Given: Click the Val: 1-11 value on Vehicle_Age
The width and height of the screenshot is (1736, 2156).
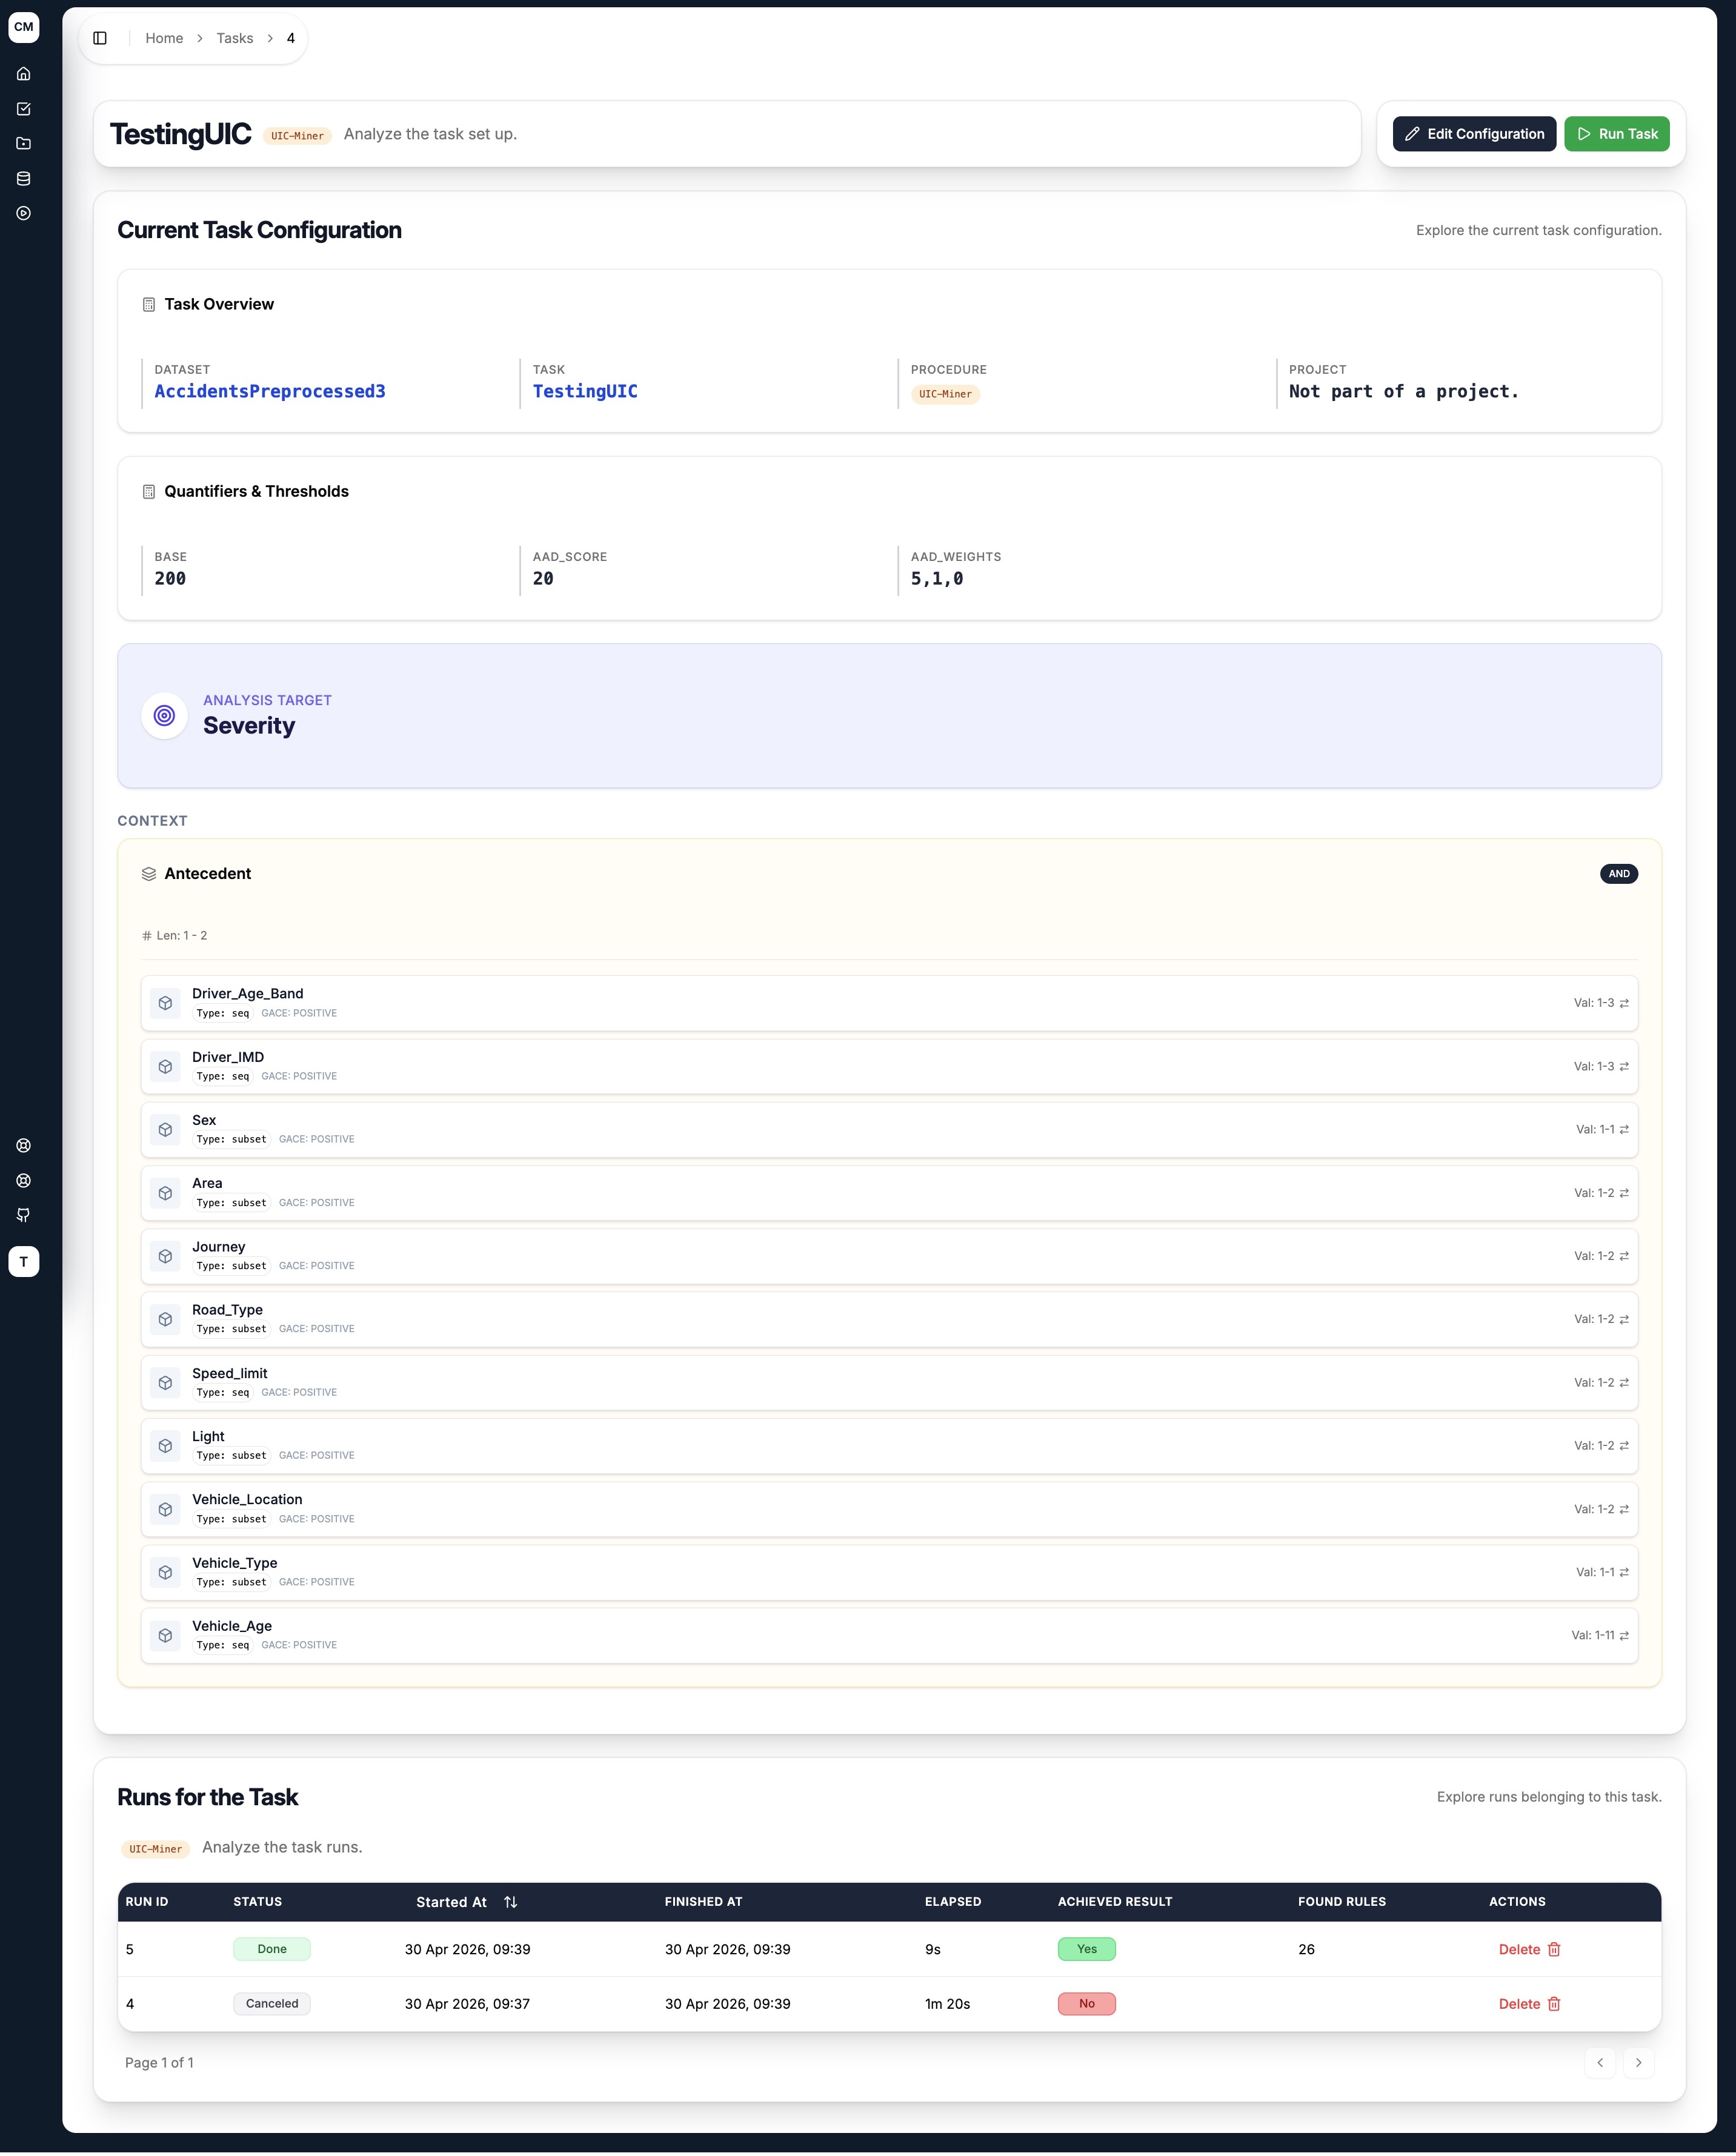Looking at the screenshot, I should click(x=1593, y=1637).
